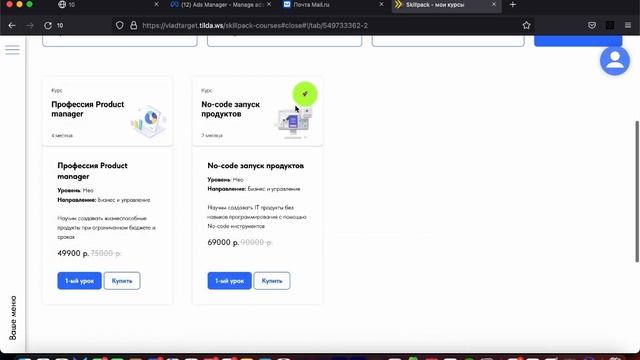Click the crossed-out 75000 р. old price
The image size is (640, 360).
(x=106, y=253)
